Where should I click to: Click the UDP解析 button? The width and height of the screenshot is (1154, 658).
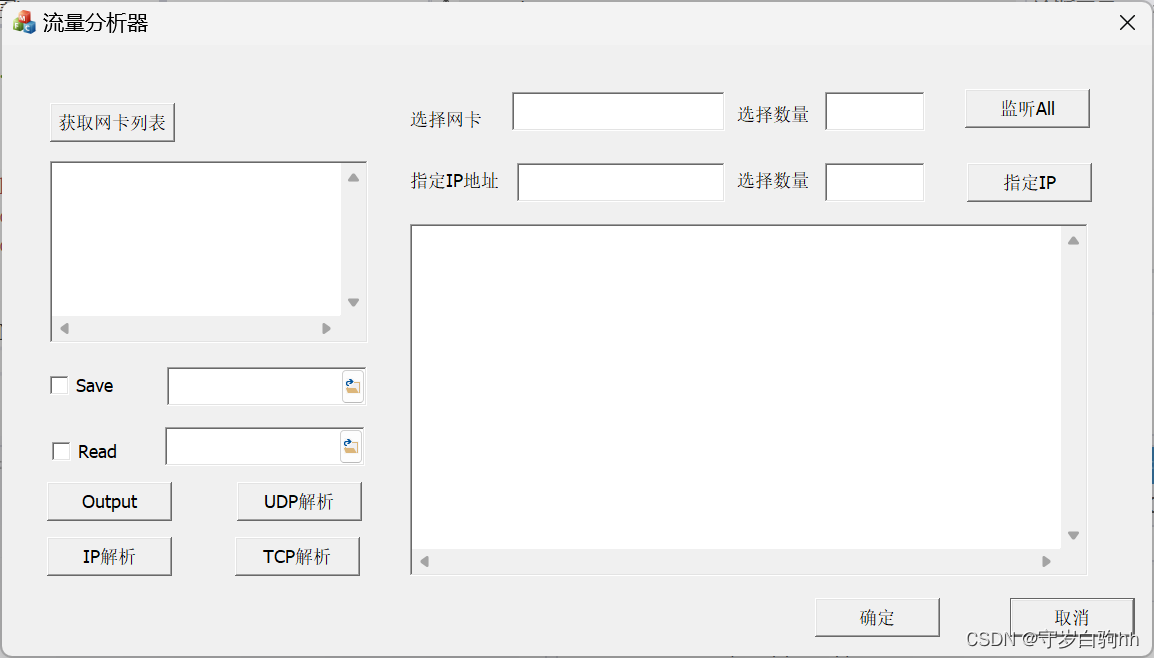coord(298,501)
